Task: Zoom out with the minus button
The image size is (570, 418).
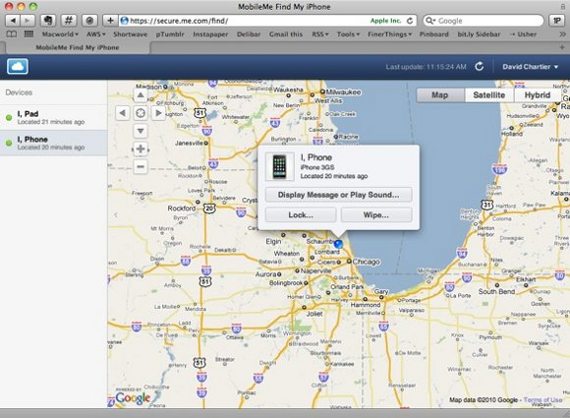Action: (x=140, y=166)
